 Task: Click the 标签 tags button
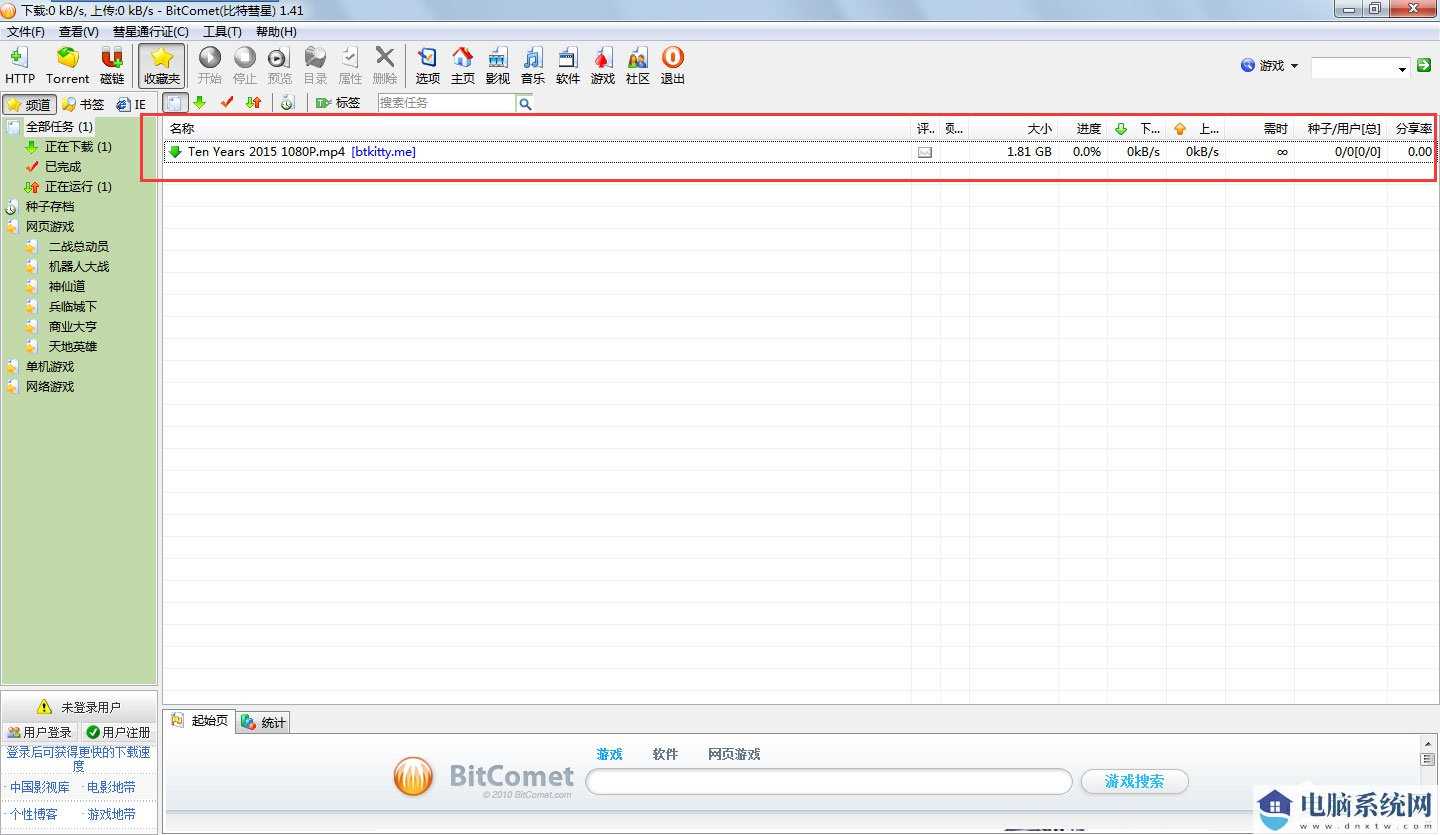pos(338,103)
